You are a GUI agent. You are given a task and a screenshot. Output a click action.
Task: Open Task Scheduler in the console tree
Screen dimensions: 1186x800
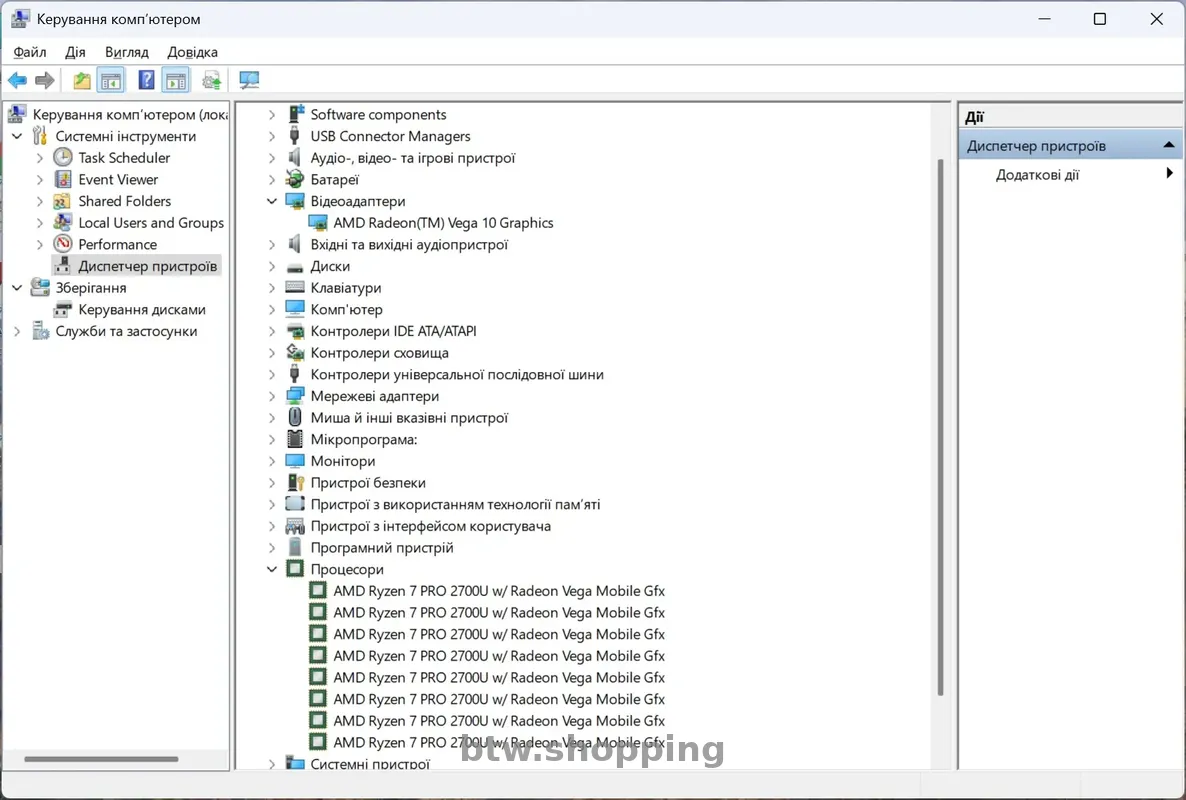point(124,158)
